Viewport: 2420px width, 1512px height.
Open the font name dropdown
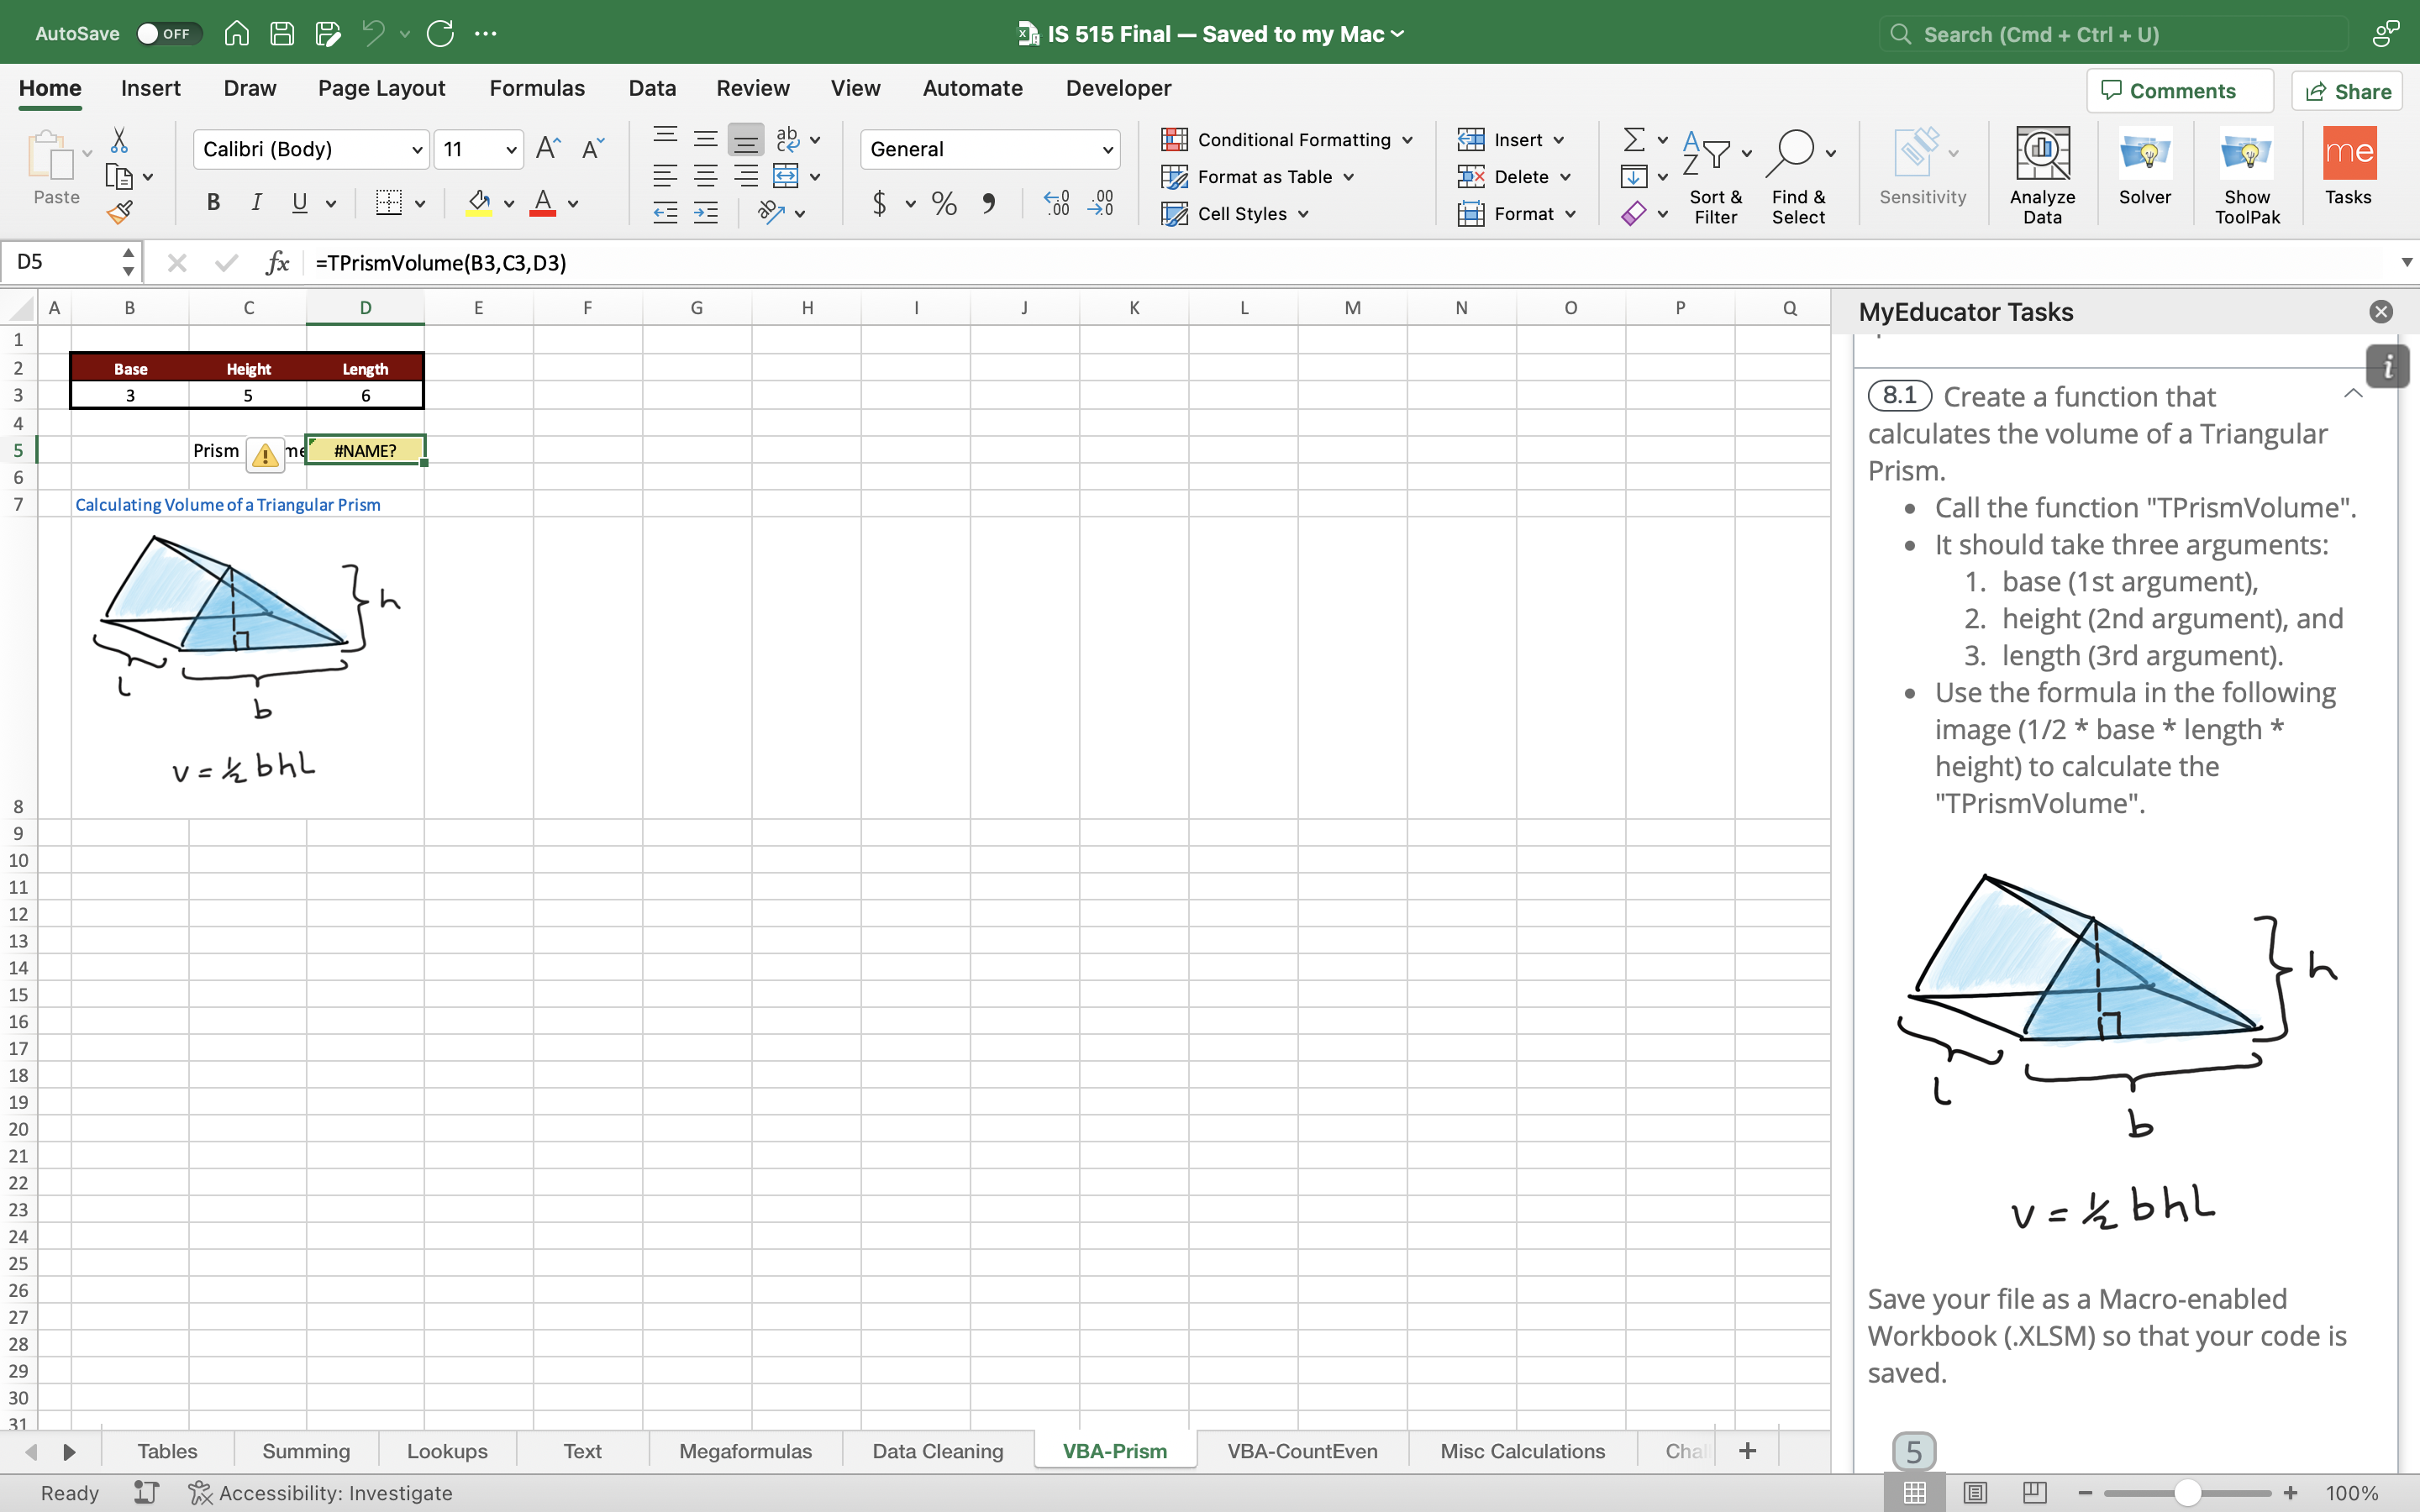(417, 150)
